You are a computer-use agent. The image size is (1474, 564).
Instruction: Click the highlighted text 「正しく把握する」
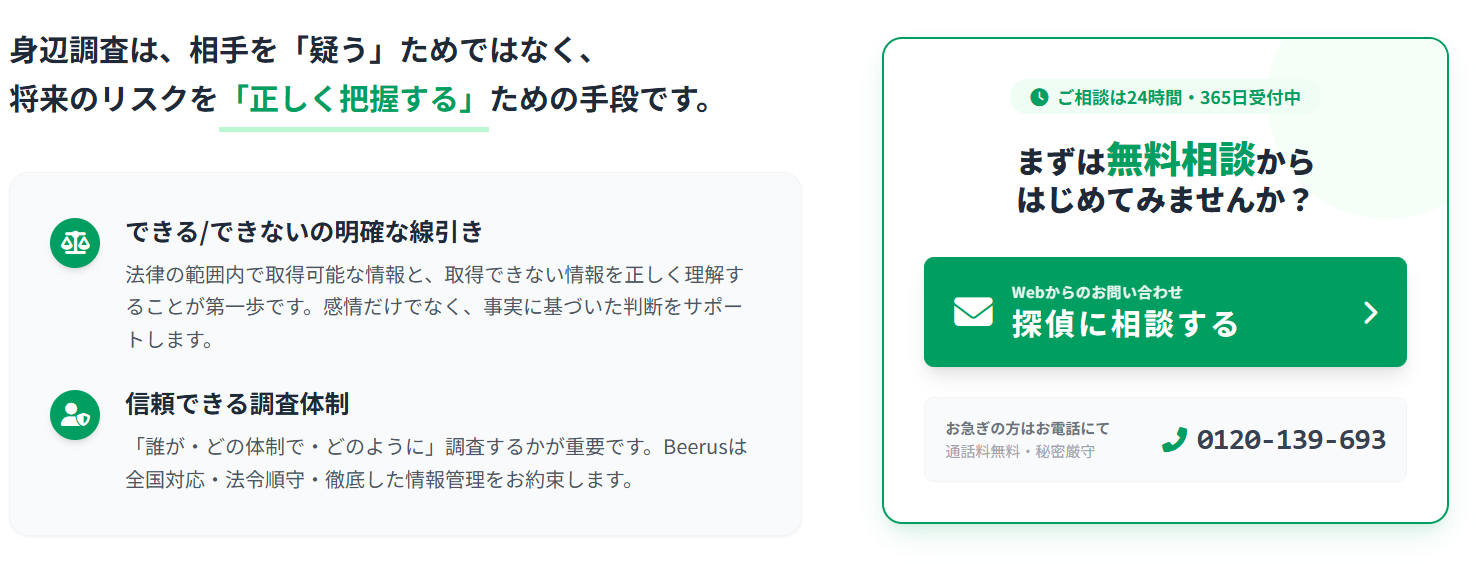[354, 100]
